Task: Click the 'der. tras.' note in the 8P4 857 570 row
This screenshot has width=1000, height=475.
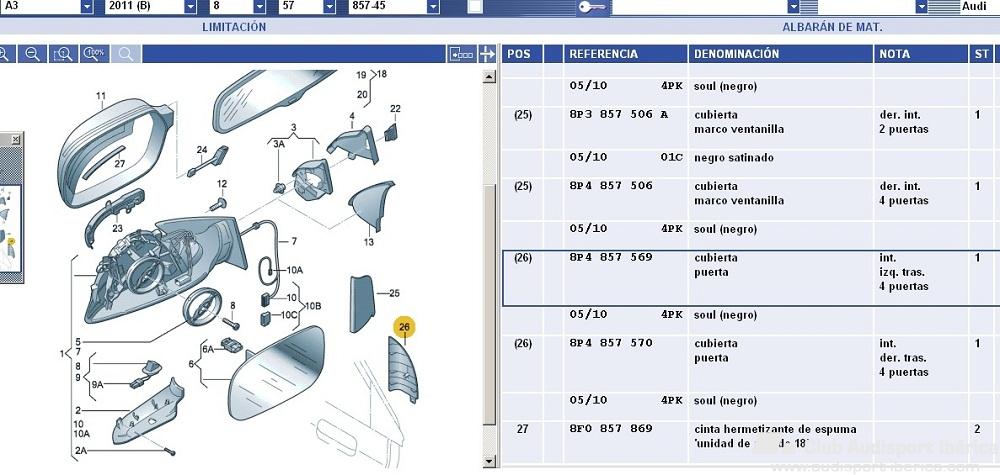Action: 903,358
